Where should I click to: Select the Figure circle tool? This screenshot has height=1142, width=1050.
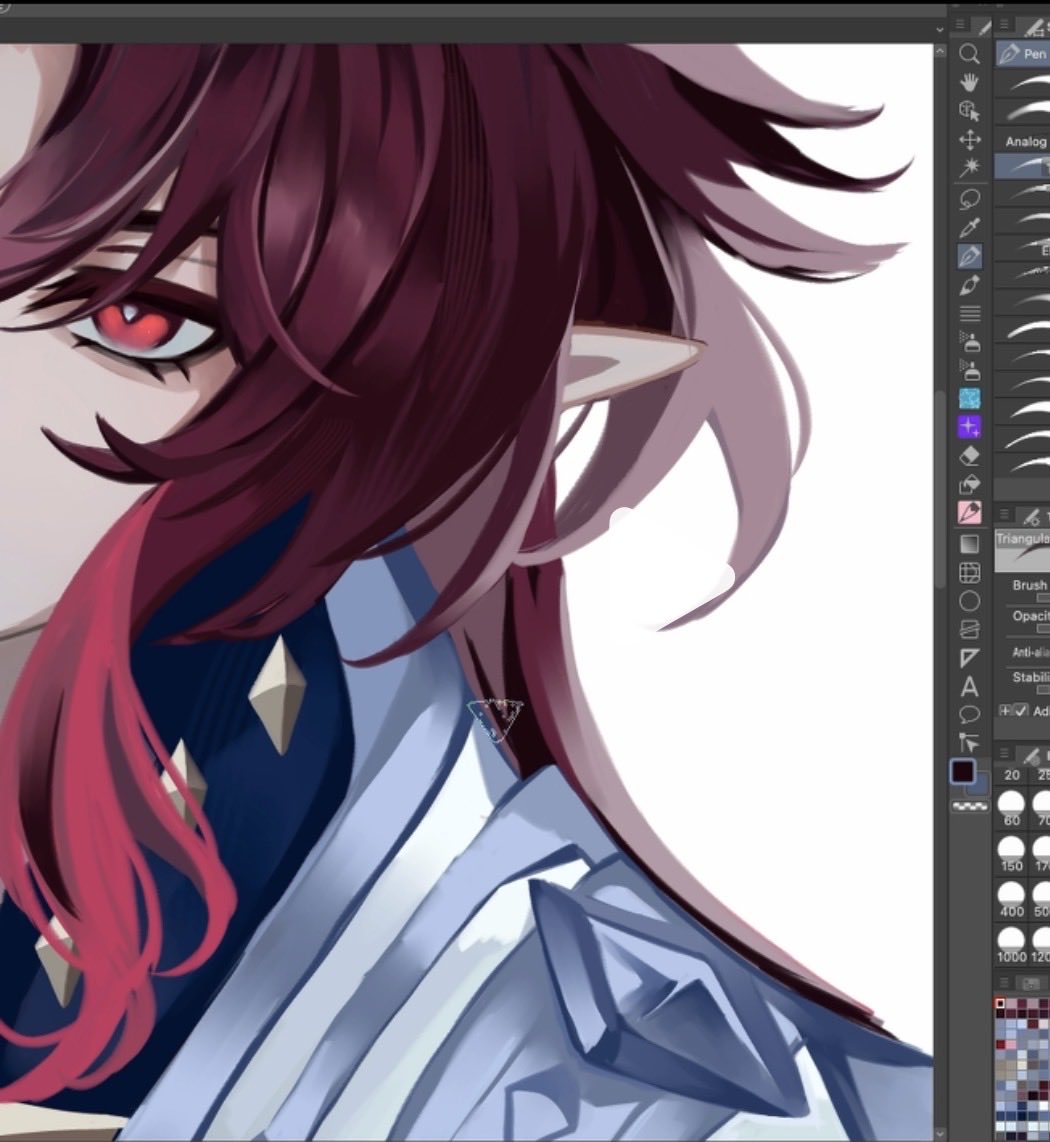969,601
